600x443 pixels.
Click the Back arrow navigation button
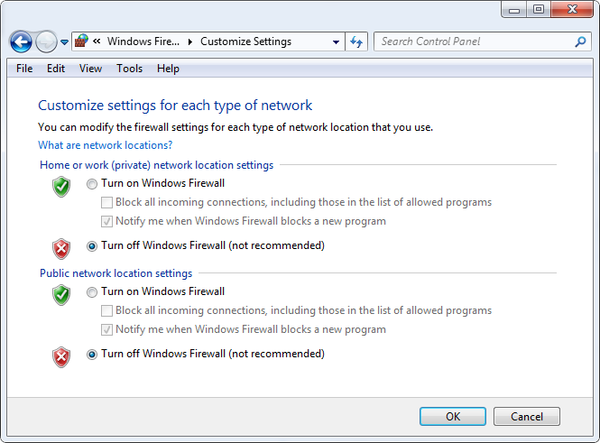click(21, 42)
